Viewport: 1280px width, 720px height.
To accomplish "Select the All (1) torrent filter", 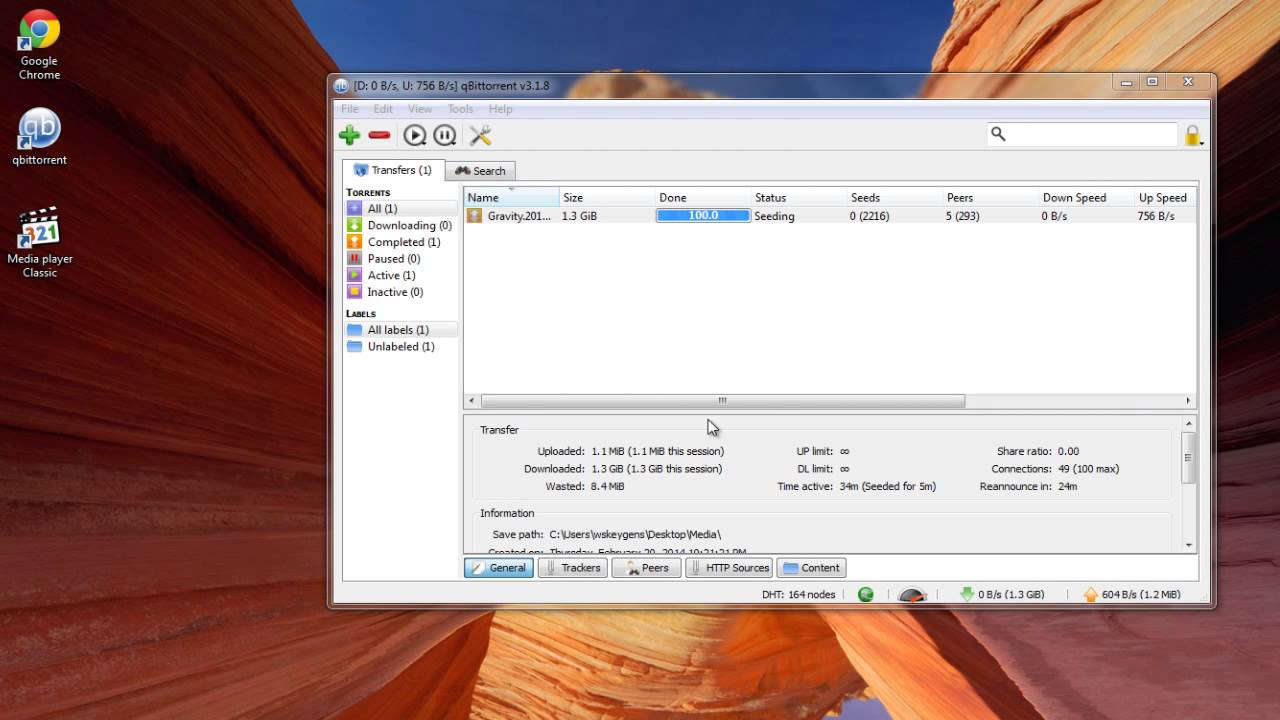I will (400, 209).
